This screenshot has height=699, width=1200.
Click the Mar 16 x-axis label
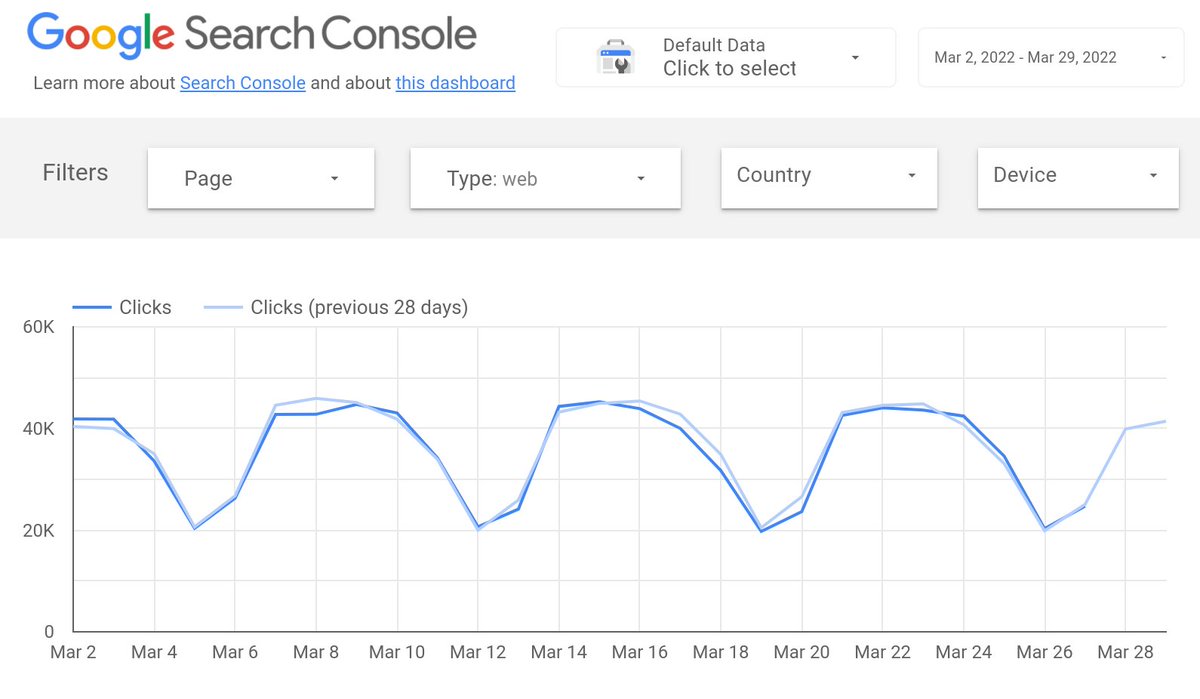coord(639,652)
